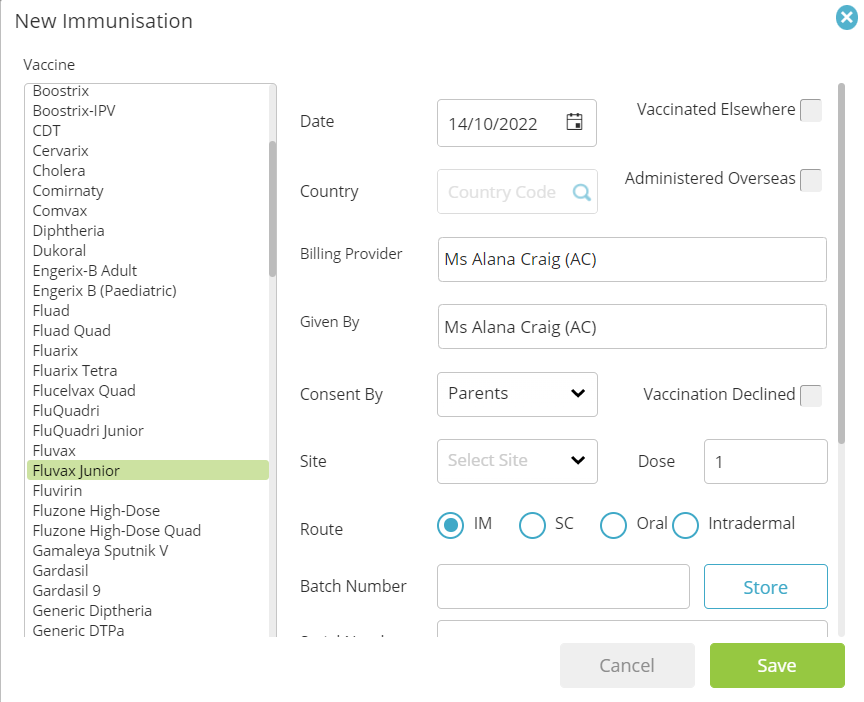Image resolution: width=864 pixels, height=702 pixels.
Task: Select the SC route radio button
Action: pyautogui.click(x=532, y=525)
